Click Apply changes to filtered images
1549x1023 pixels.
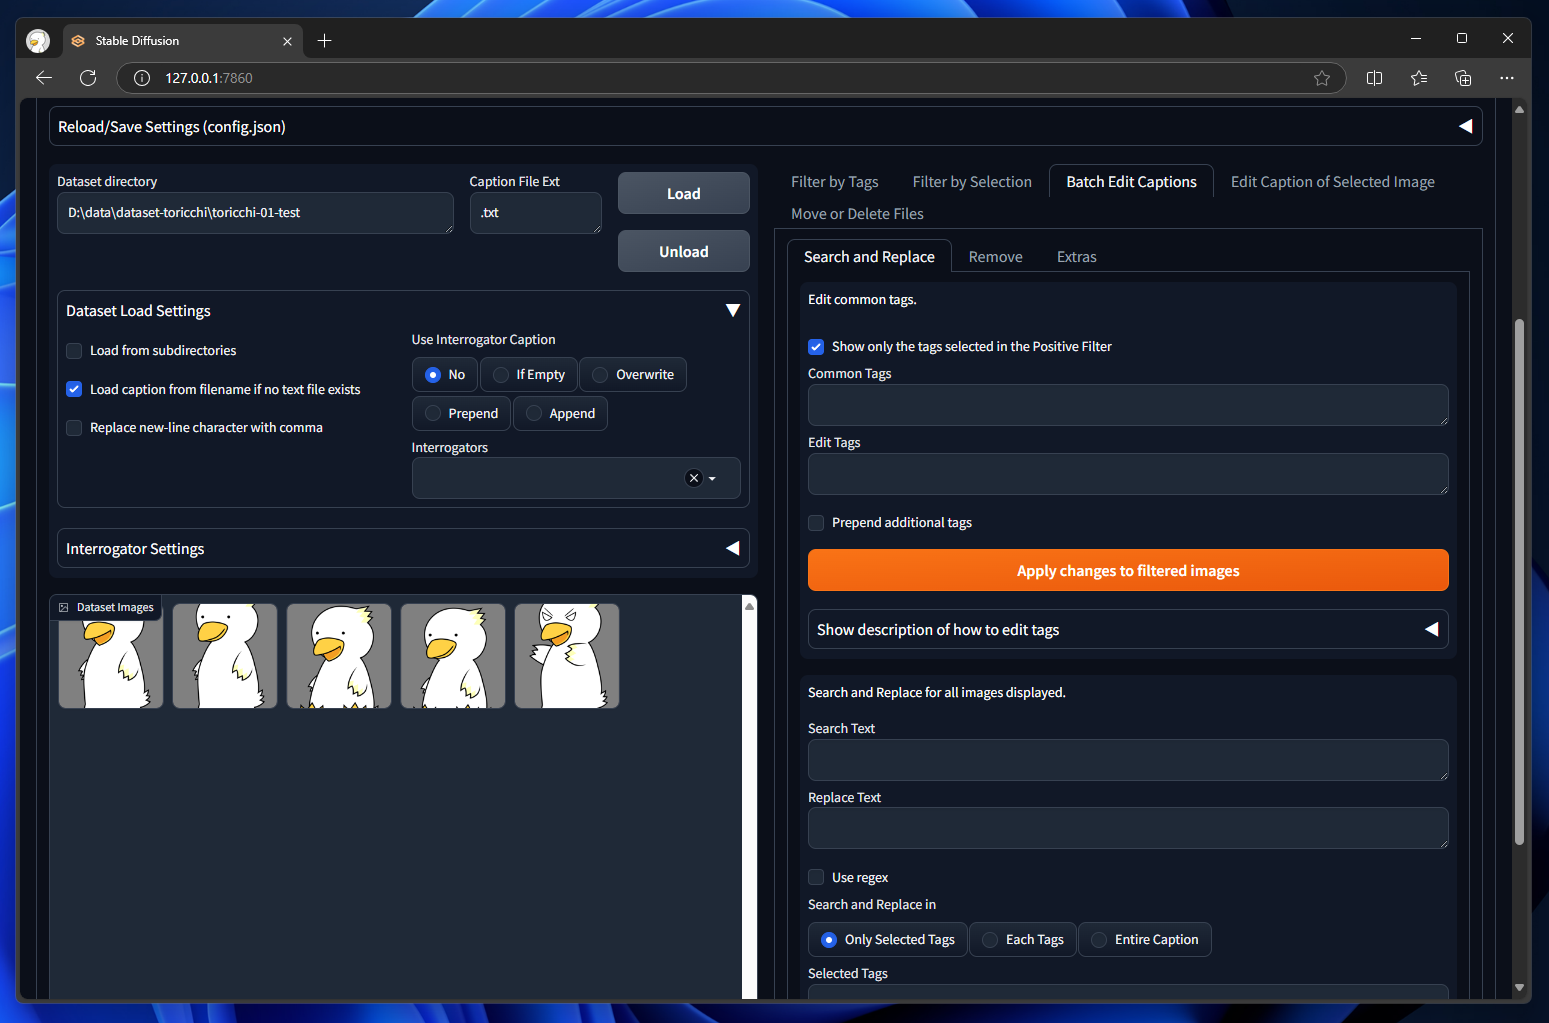pos(1127,571)
